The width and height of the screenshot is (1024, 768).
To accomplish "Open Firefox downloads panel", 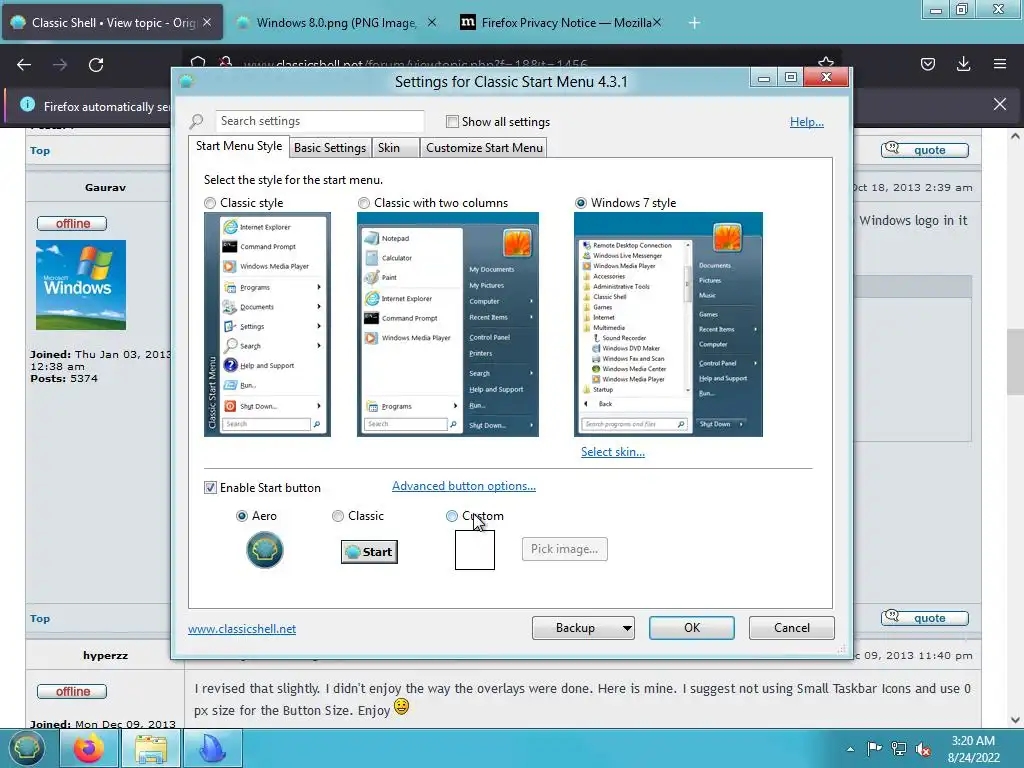I will click(964, 64).
